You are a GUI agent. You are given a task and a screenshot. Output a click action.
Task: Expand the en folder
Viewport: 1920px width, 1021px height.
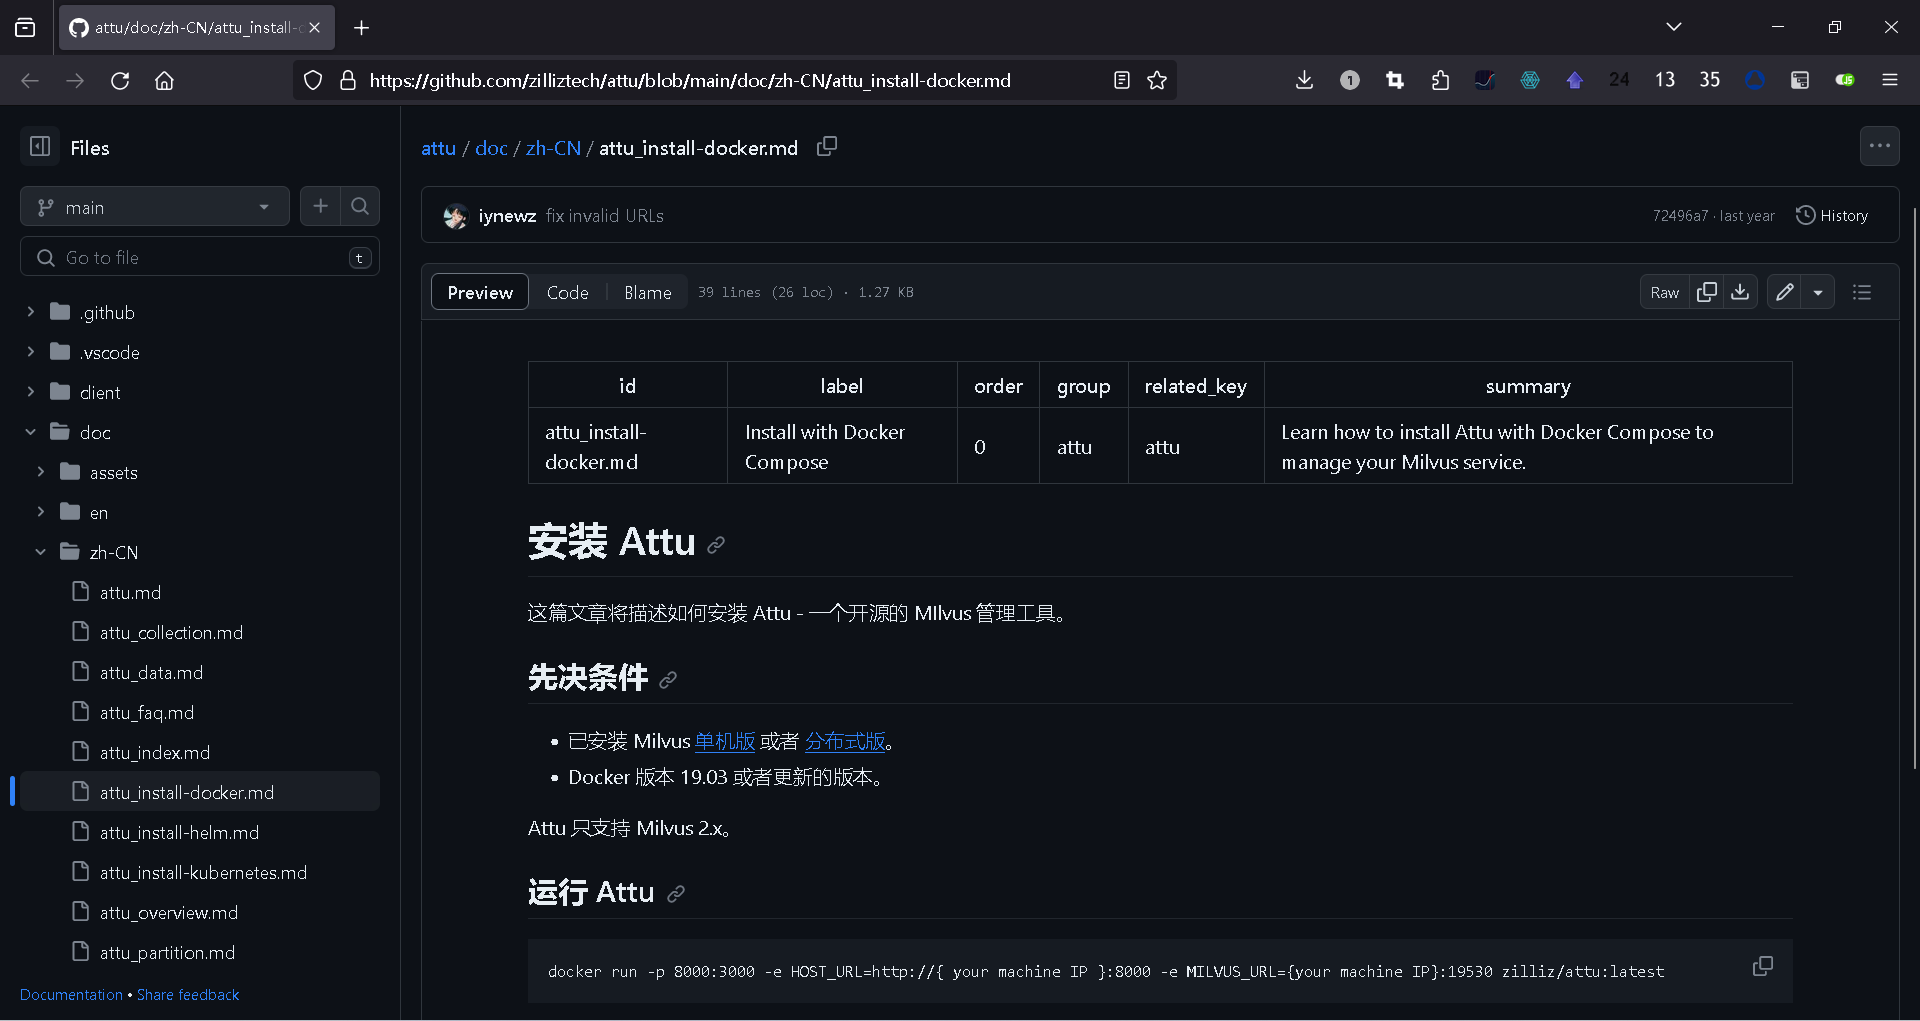pyautogui.click(x=40, y=512)
